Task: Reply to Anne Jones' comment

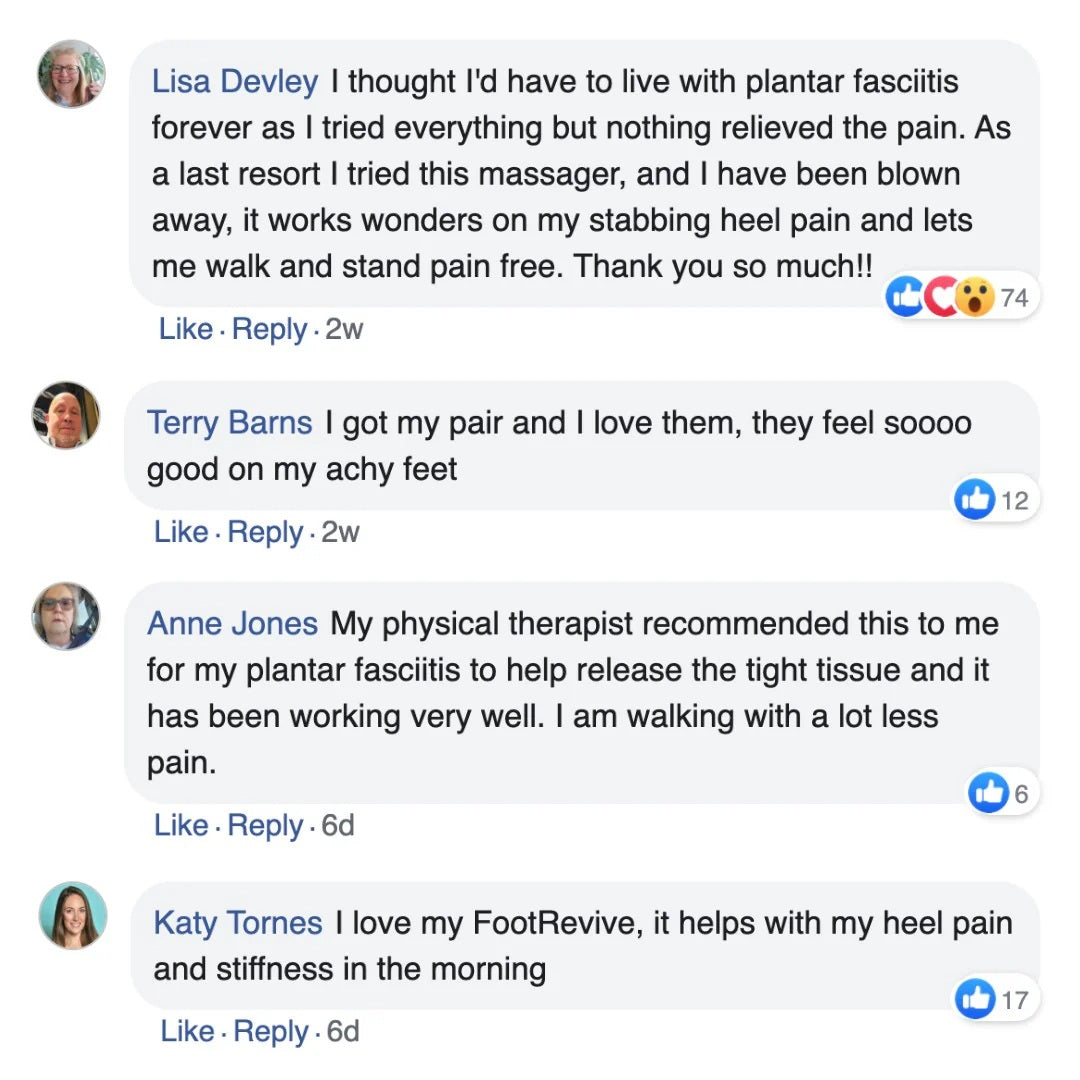Action: (265, 825)
